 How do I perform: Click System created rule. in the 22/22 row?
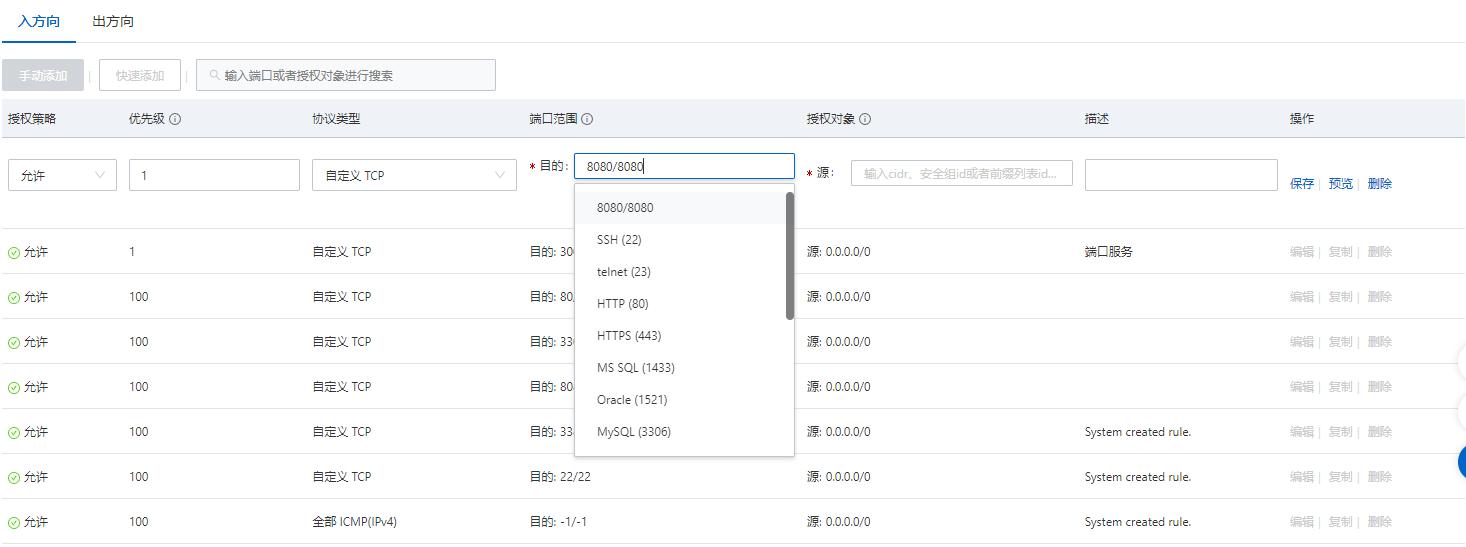(1138, 477)
